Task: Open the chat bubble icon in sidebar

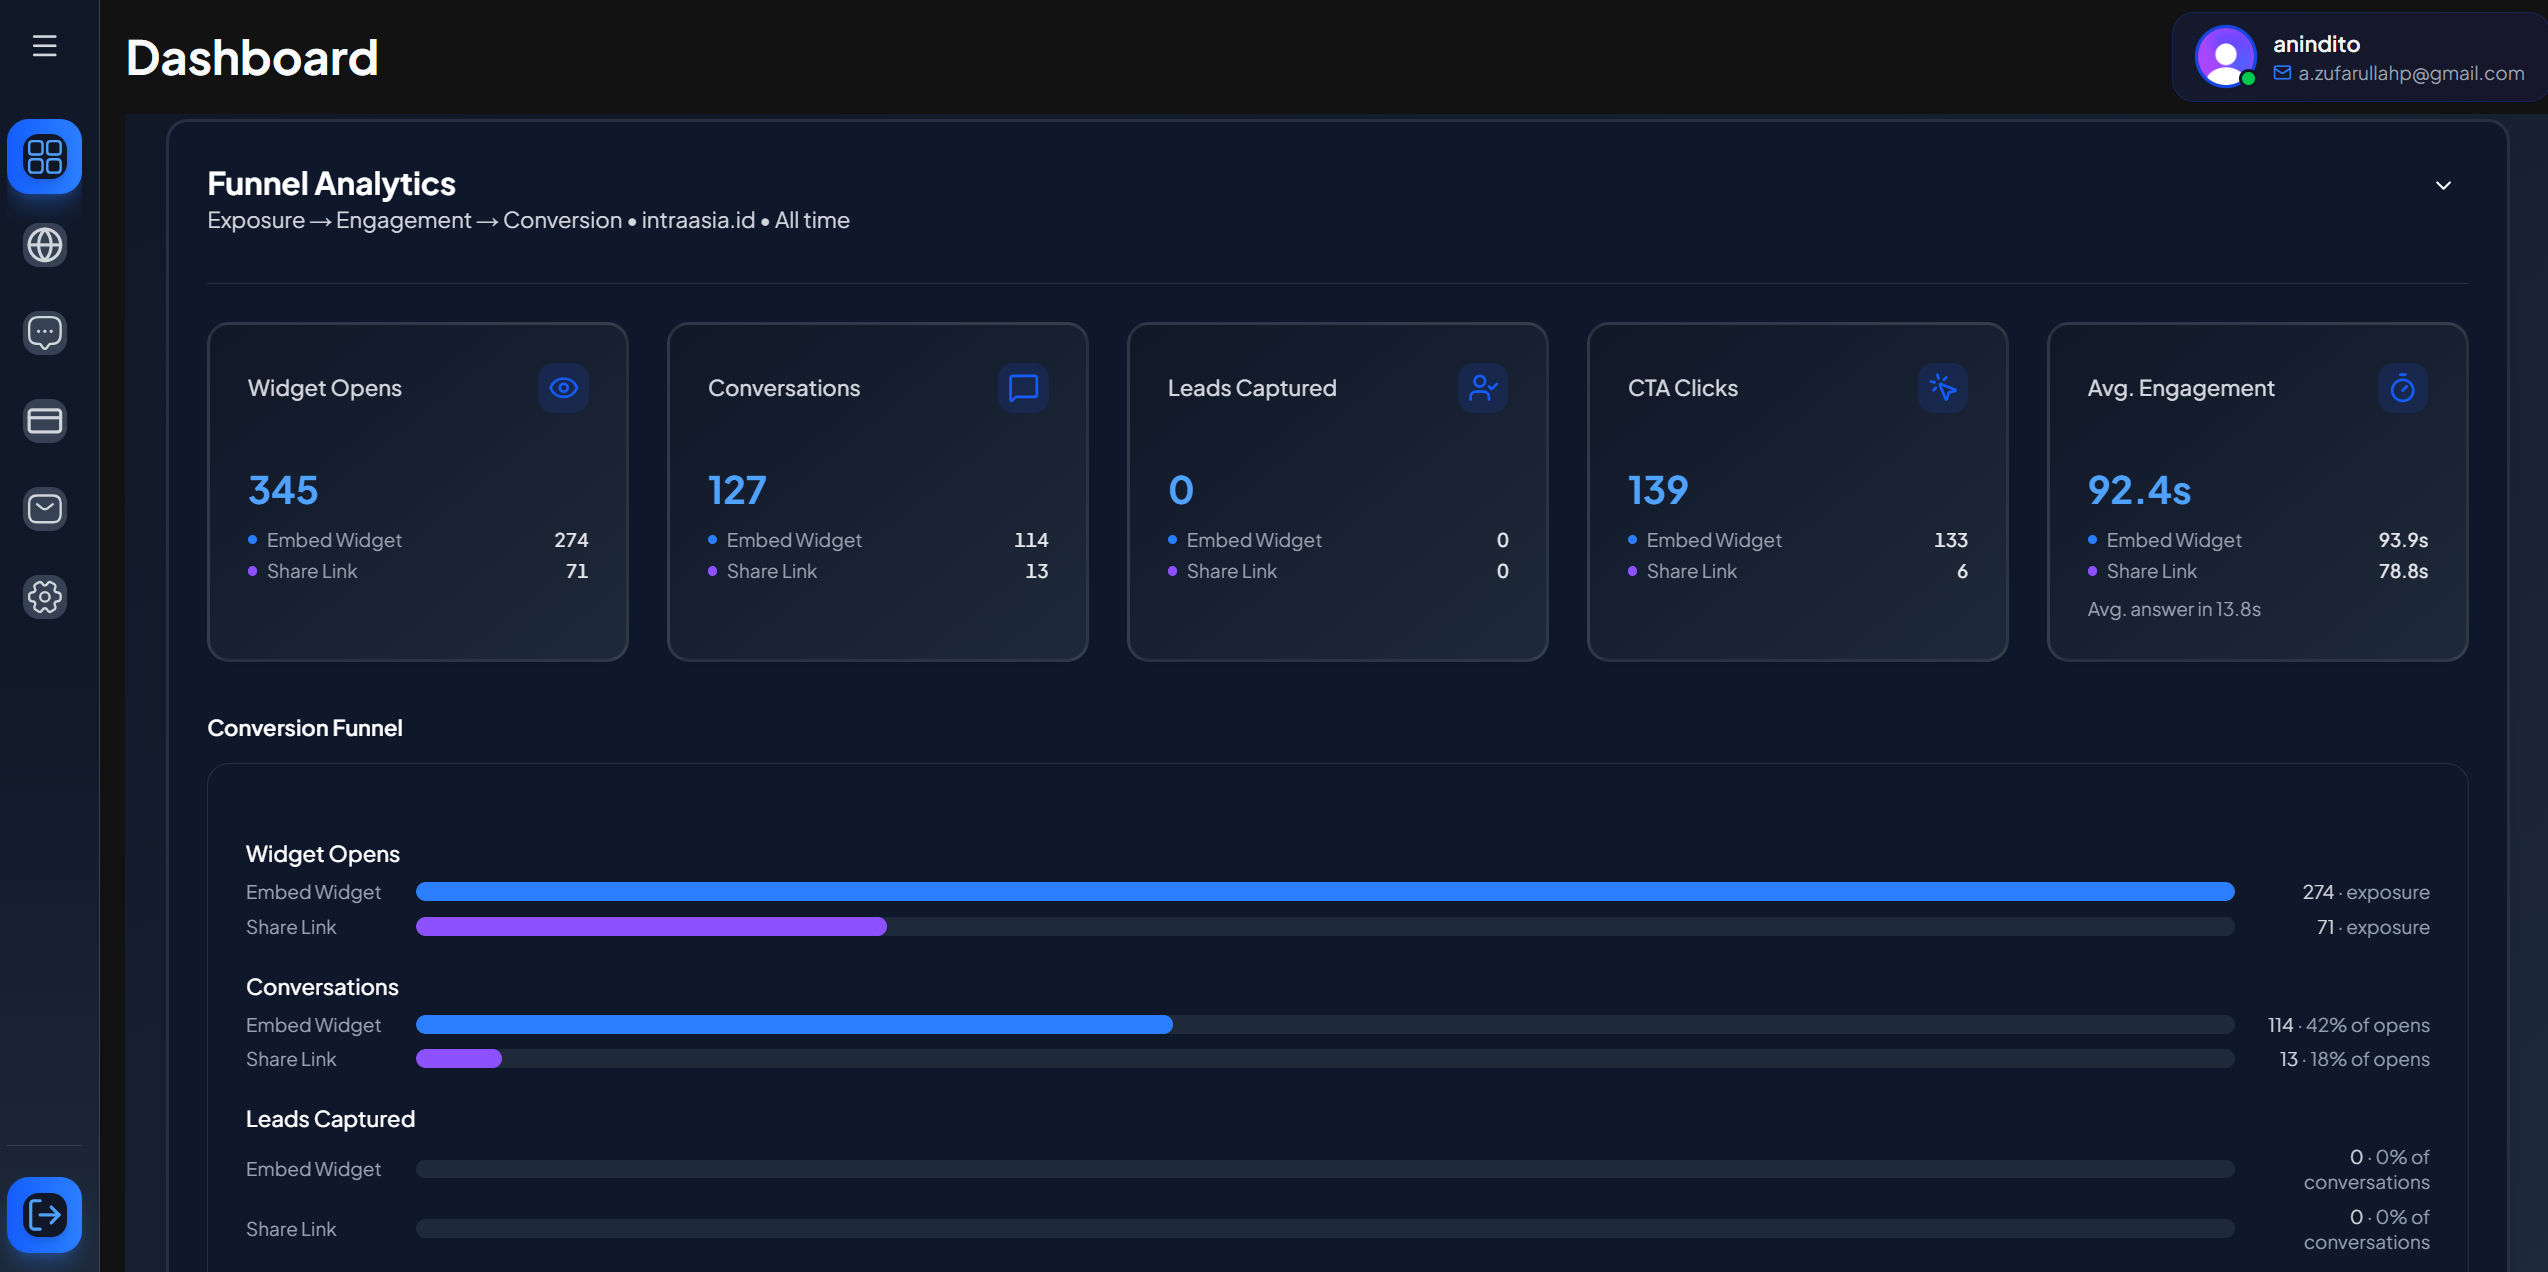Action: tap(44, 333)
